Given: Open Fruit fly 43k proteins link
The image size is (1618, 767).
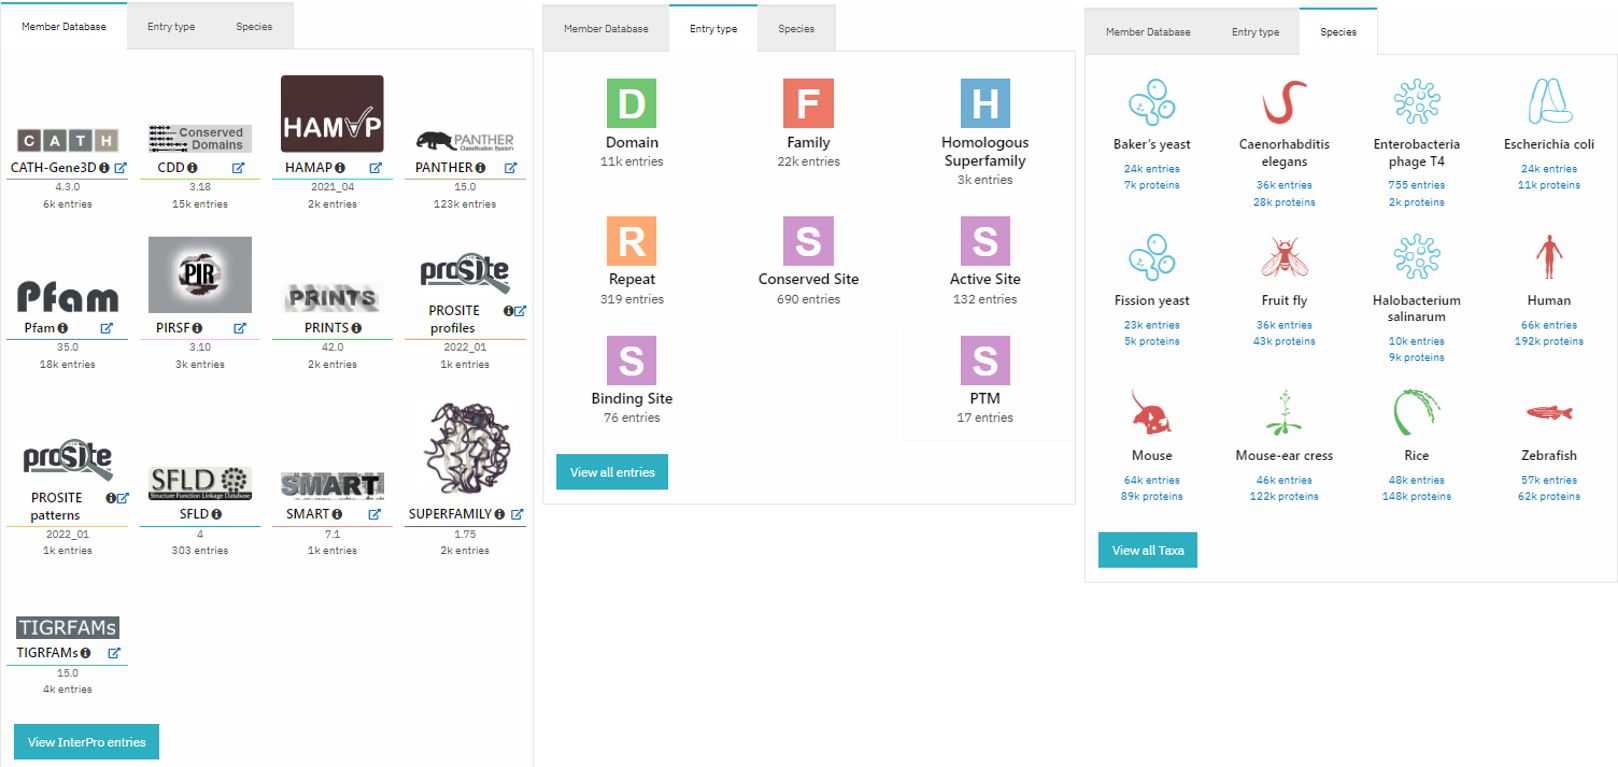Looking at the screenshot, I should 1284,341.
